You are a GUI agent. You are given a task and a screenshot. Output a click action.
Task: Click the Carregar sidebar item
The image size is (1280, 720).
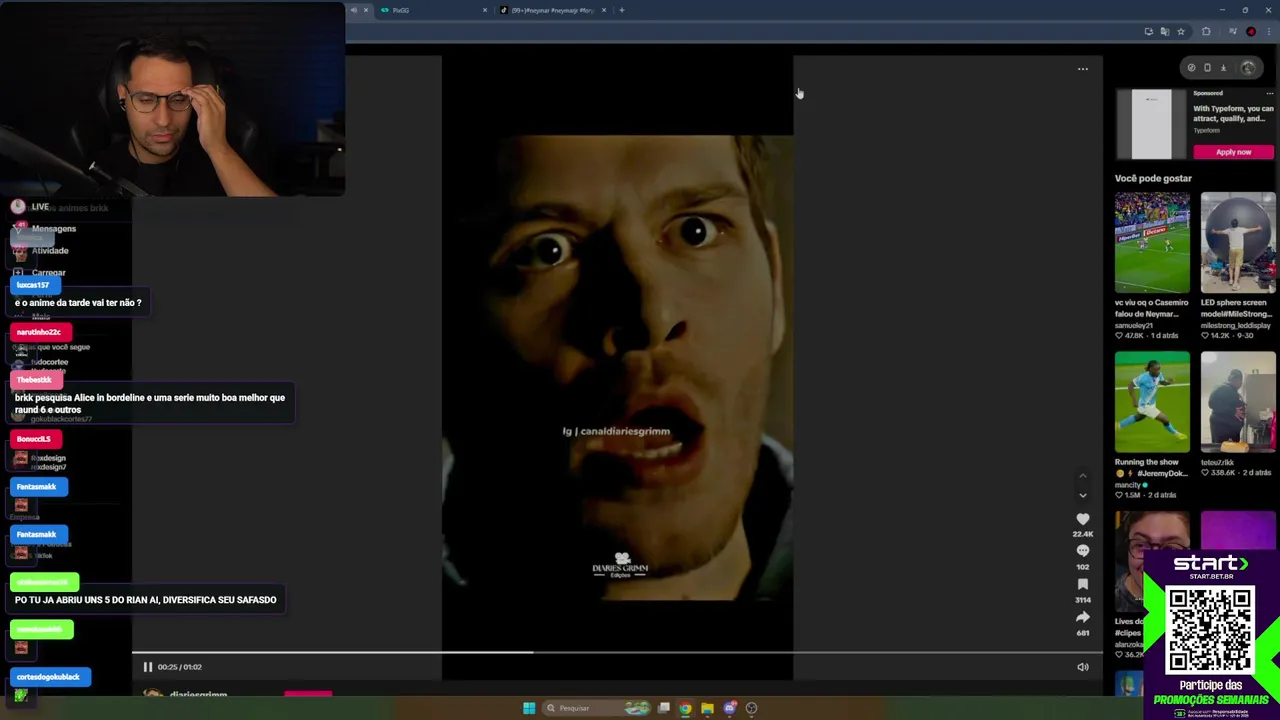48,273
